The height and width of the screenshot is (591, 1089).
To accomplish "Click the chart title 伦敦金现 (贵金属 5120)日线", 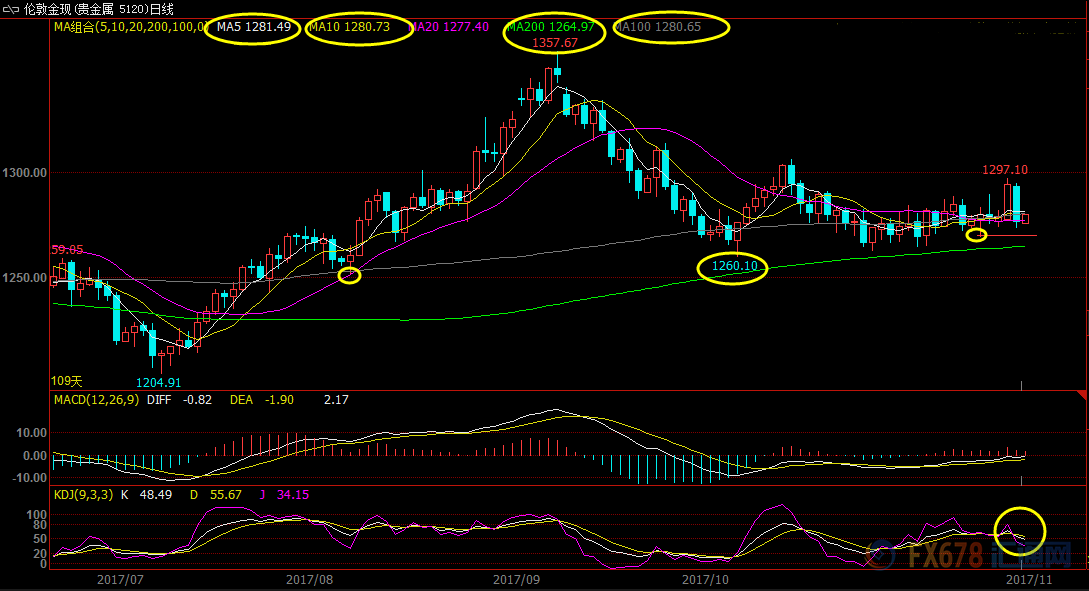I will pos(99,10).
